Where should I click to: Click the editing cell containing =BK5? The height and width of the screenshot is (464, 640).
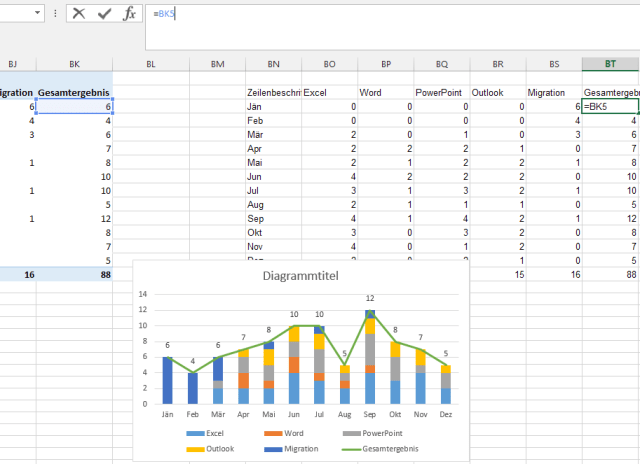coord(610,107)
